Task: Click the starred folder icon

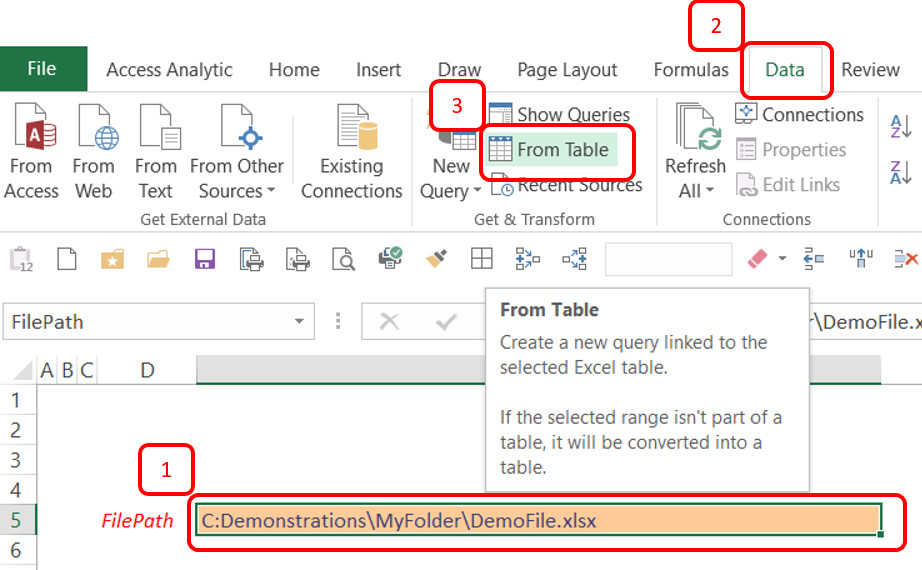Action: 112,259
